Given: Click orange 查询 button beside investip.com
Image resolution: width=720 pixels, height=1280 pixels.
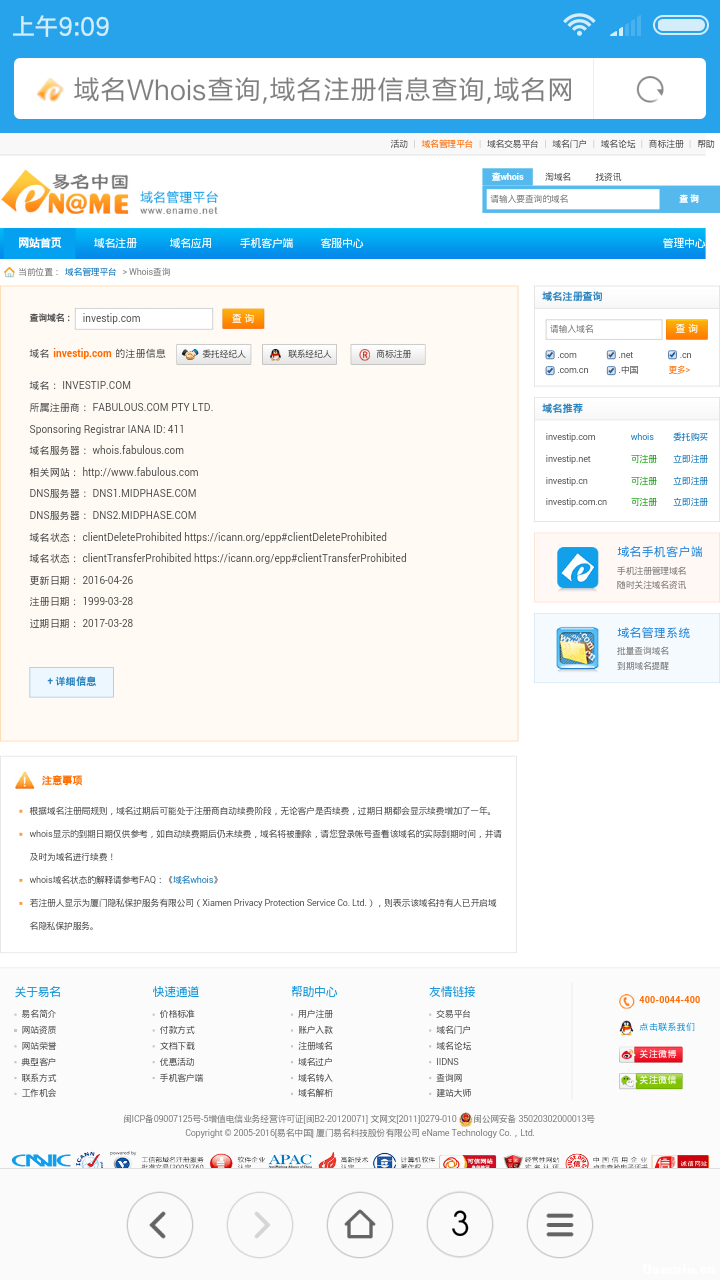Looking at the screenshot, I should (x=243, y=318).
